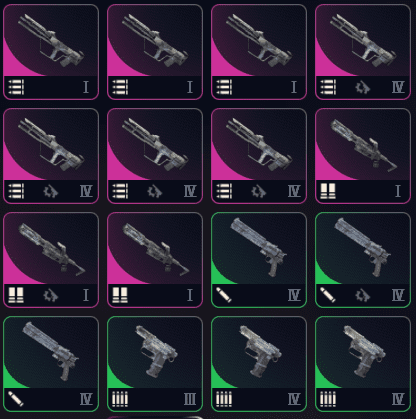Click the gear mod icon on the top-row pink rifle
The height and width of the screenshot is (419, 416).
(x=362, y=87)
